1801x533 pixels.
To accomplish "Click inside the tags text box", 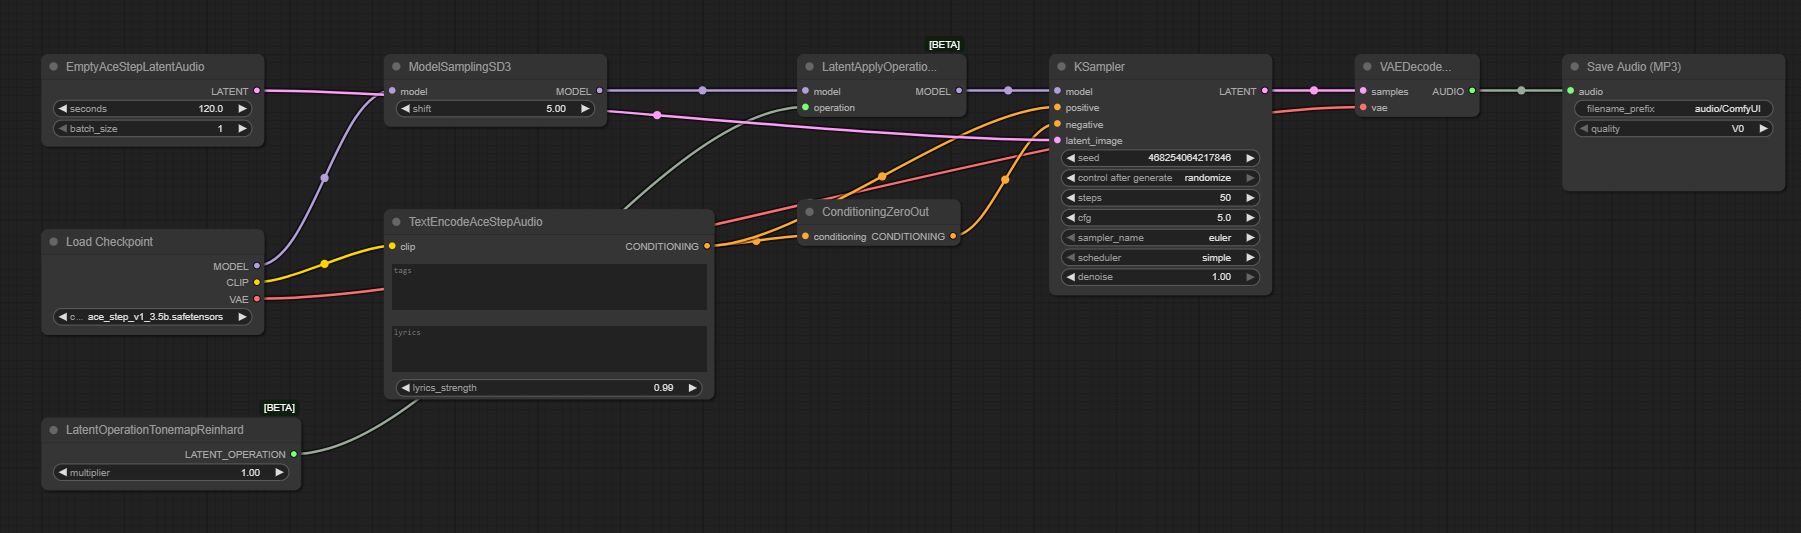I will click(549, 288).
